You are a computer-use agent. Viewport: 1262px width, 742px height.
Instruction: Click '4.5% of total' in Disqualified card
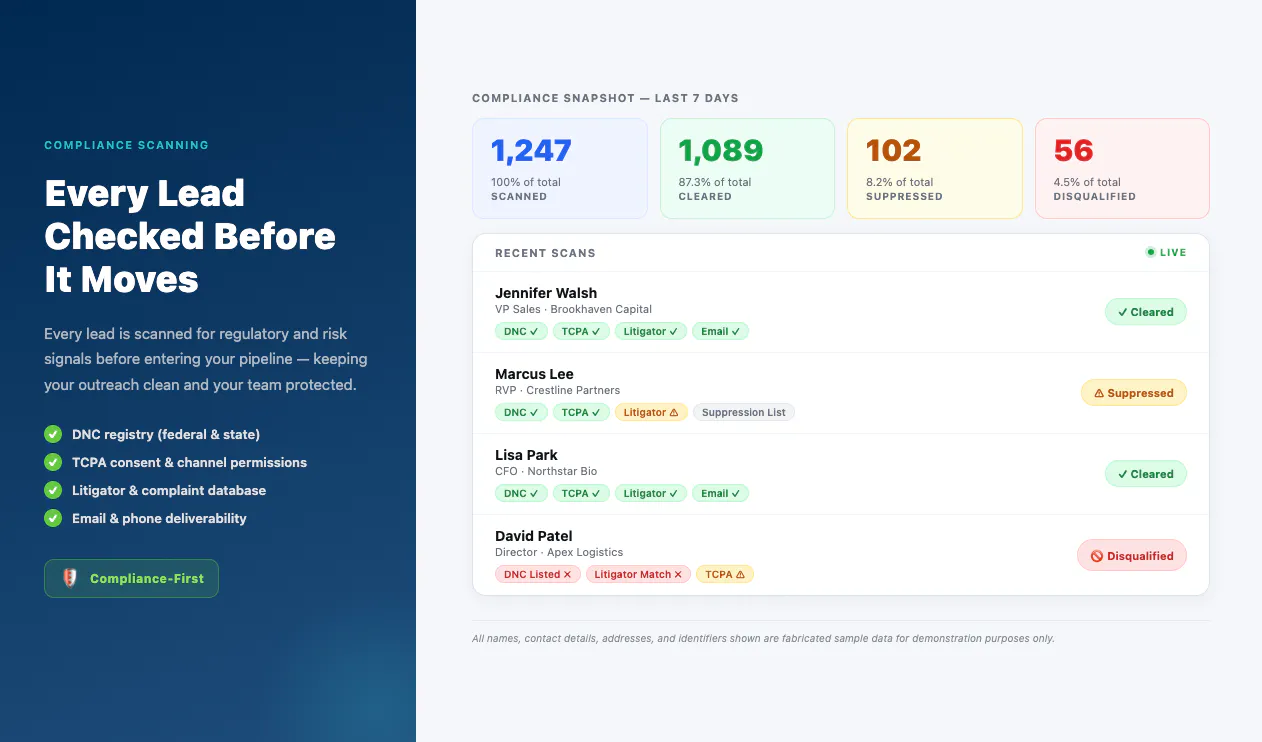(1087, 182)
